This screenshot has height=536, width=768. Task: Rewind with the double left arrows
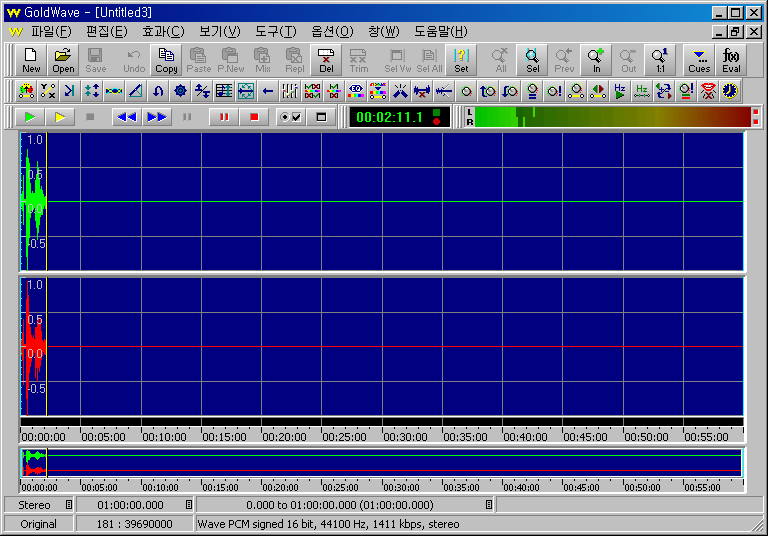tap(127, 117)
